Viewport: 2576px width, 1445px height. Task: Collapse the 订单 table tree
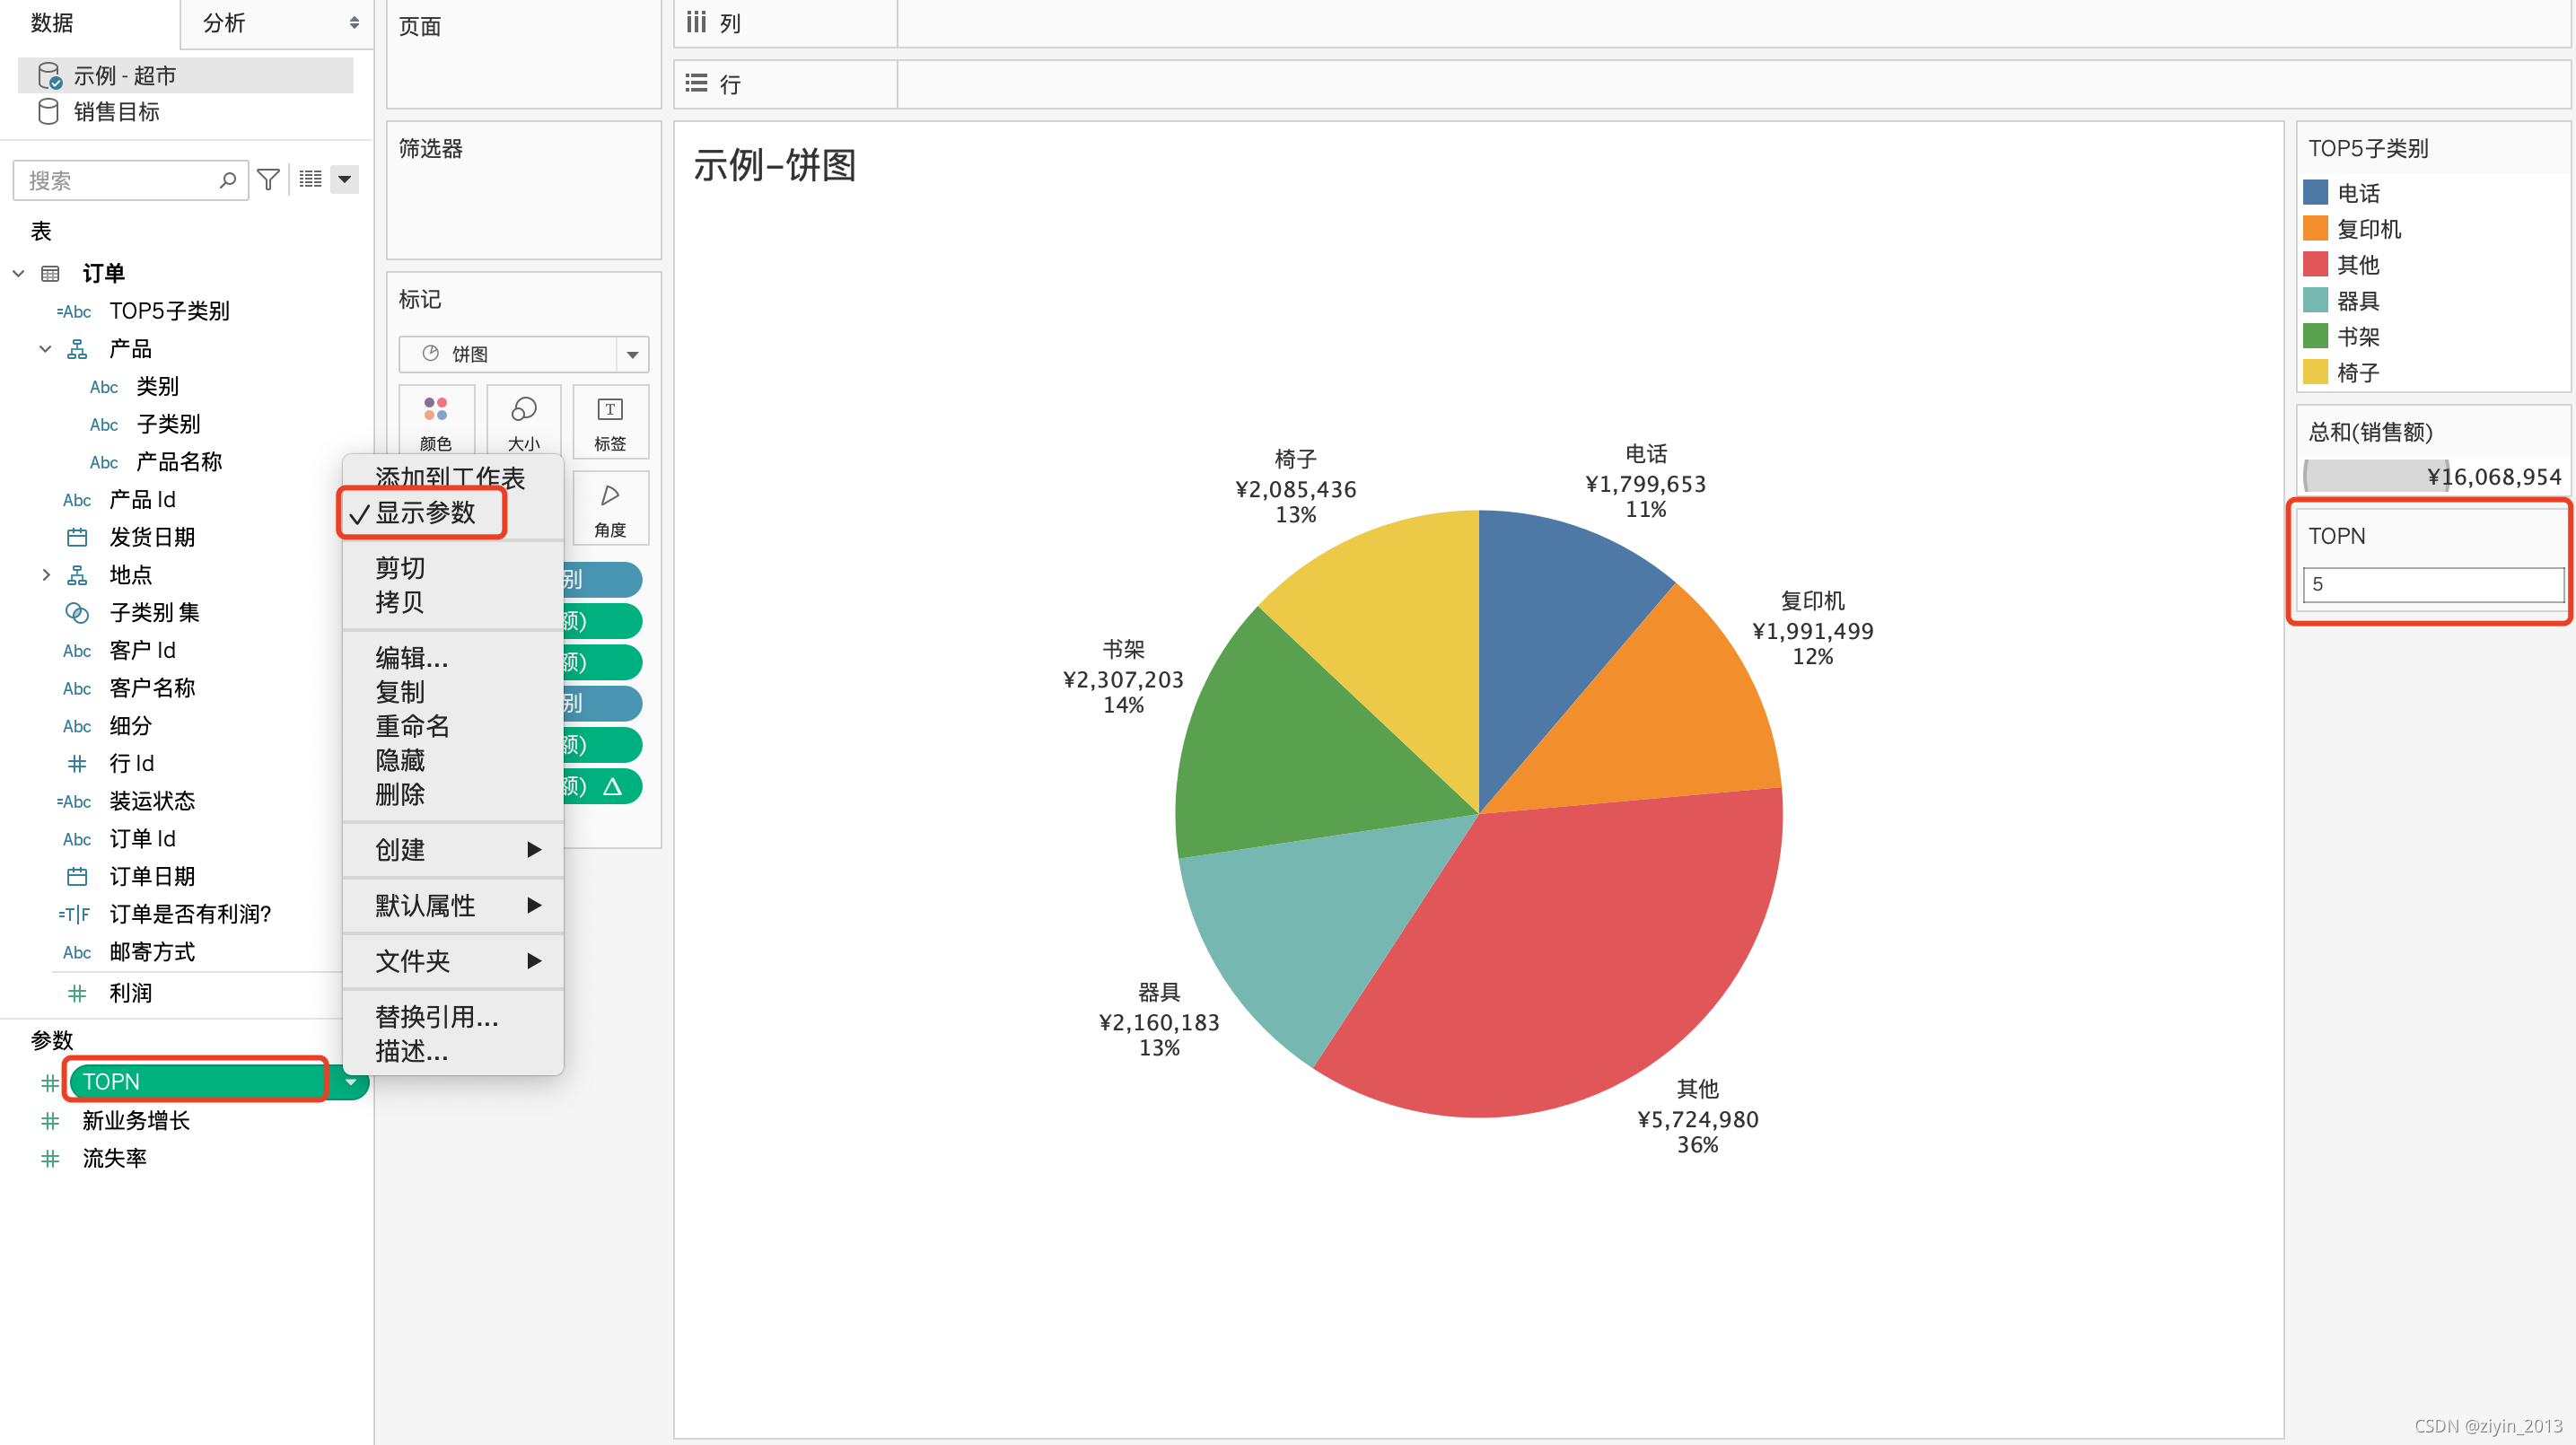[19, 273]
